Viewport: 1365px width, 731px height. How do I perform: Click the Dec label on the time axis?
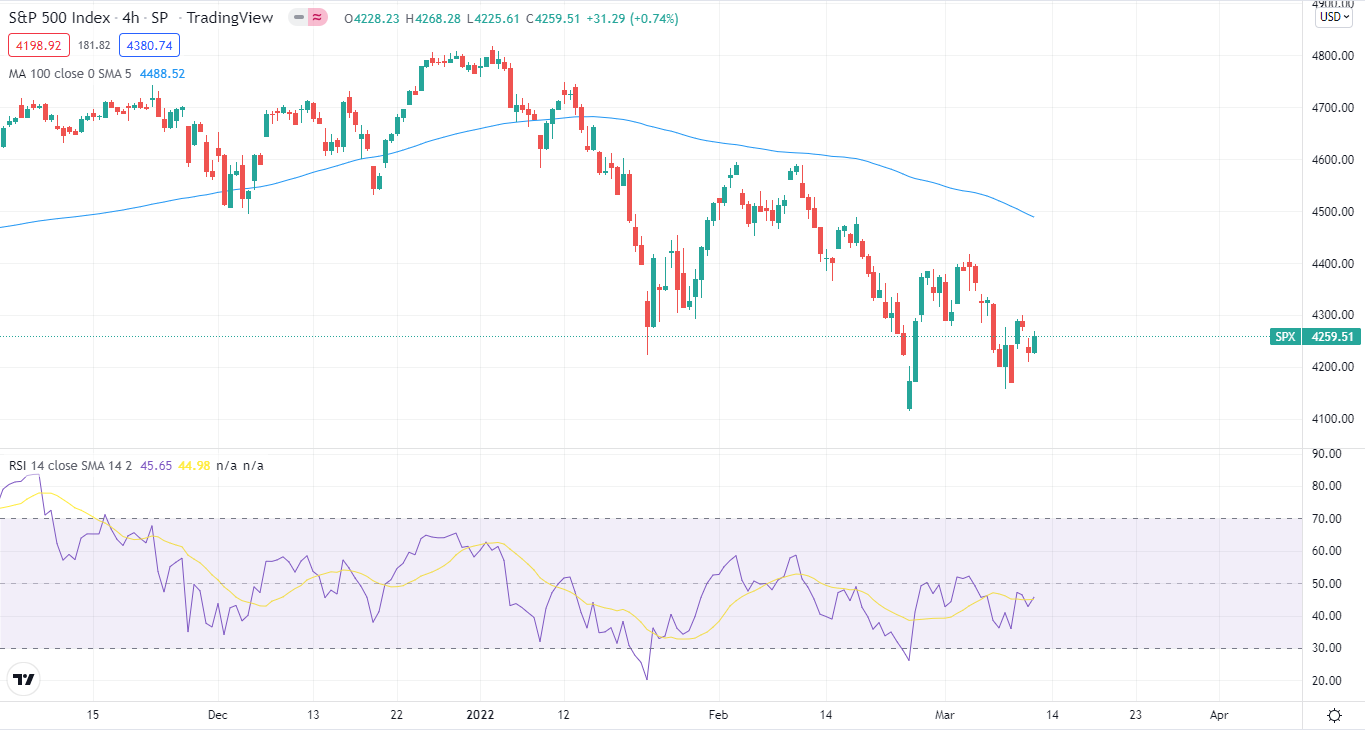coord(218,715)
